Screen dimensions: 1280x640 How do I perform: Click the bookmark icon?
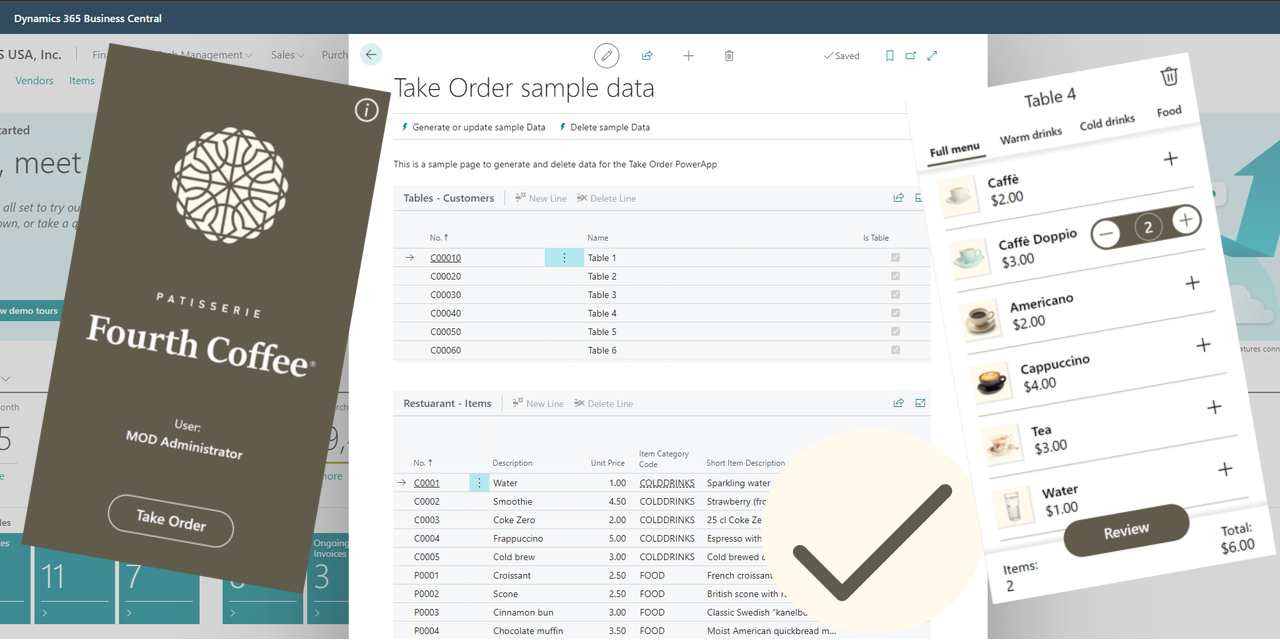click(x=889, y=56)
